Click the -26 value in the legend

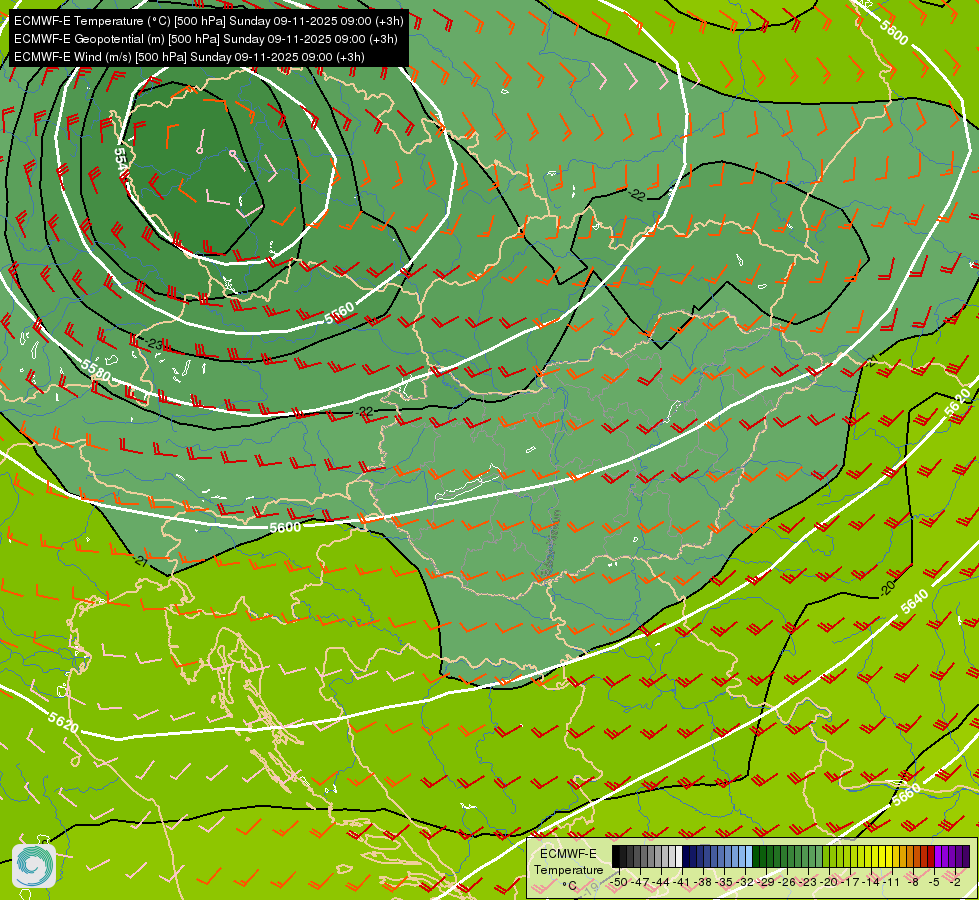click(x=787, y=882)
